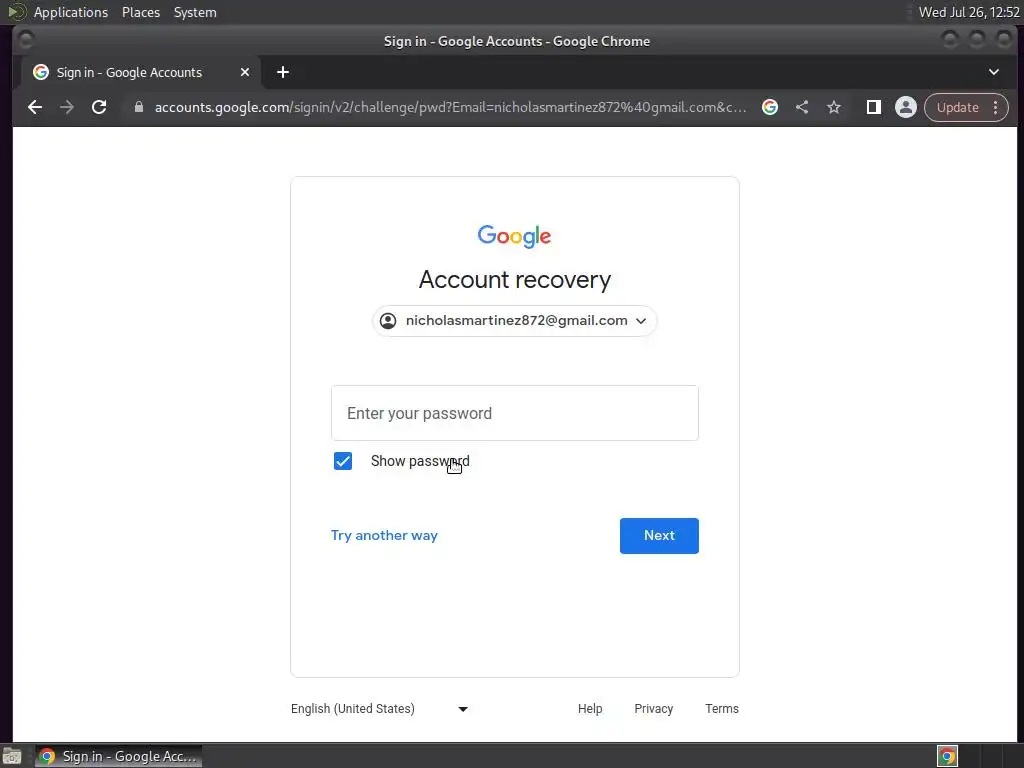Expand the account switcher chevron
Image resolution: width=1024 pixels, height=768 pixels.
641,321
